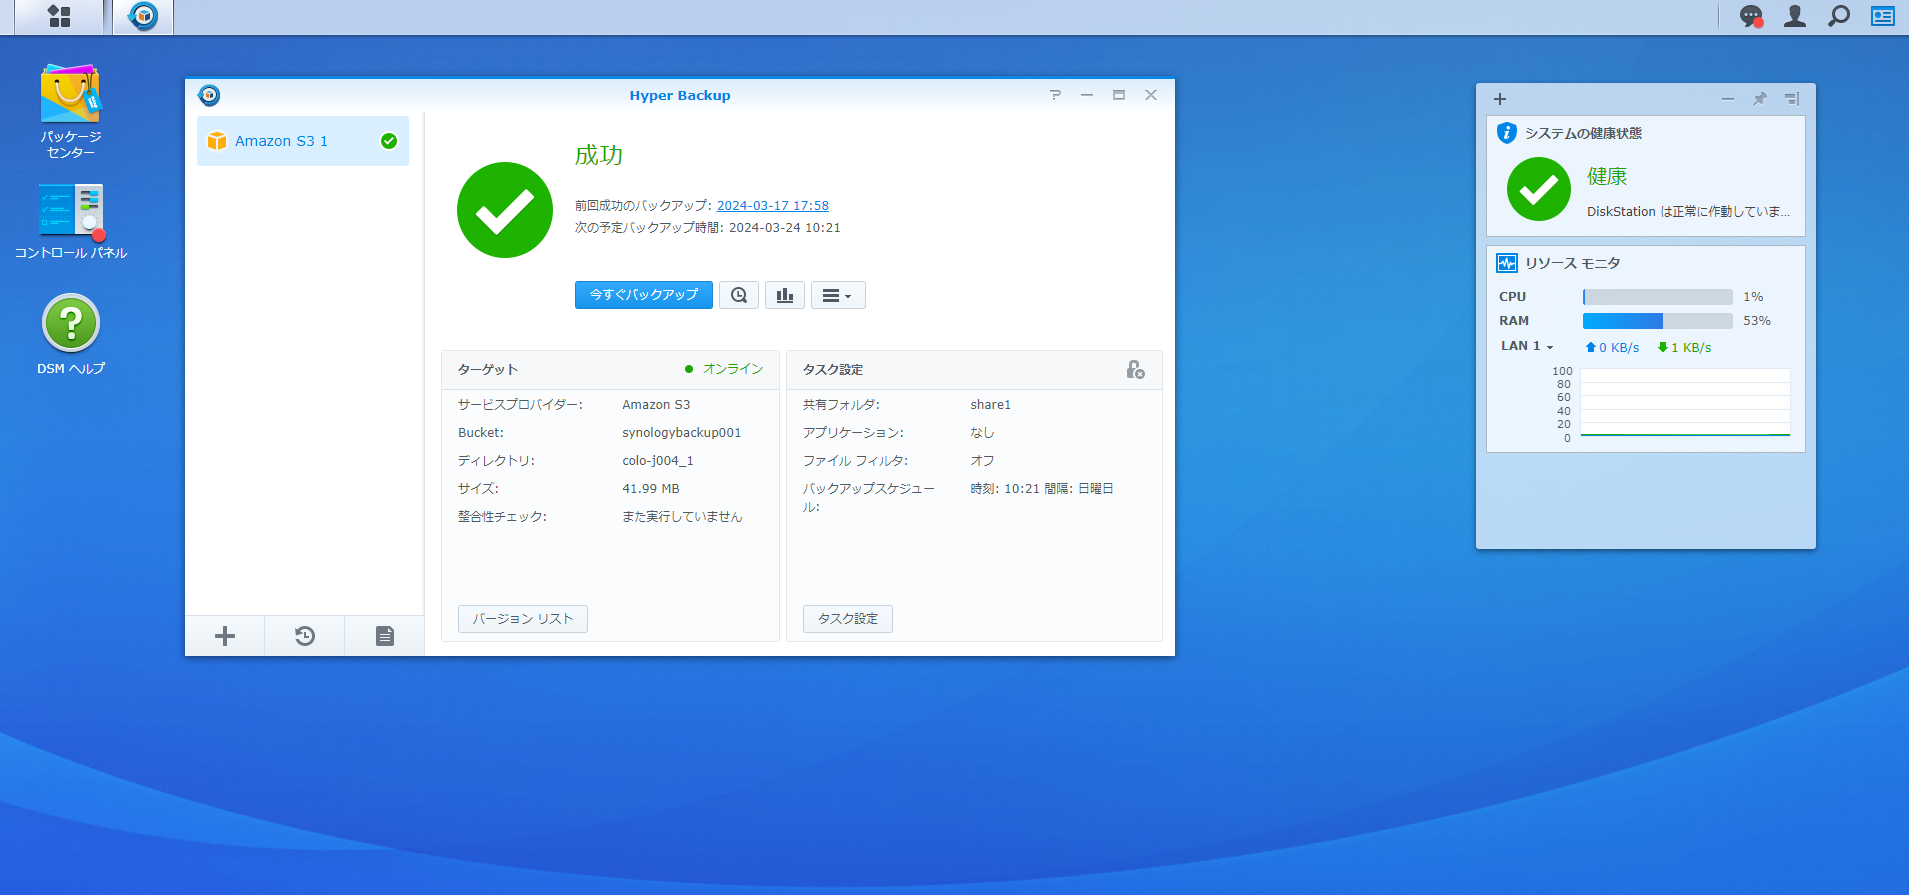Click the widget health green checkmark

click(1539, 189)
